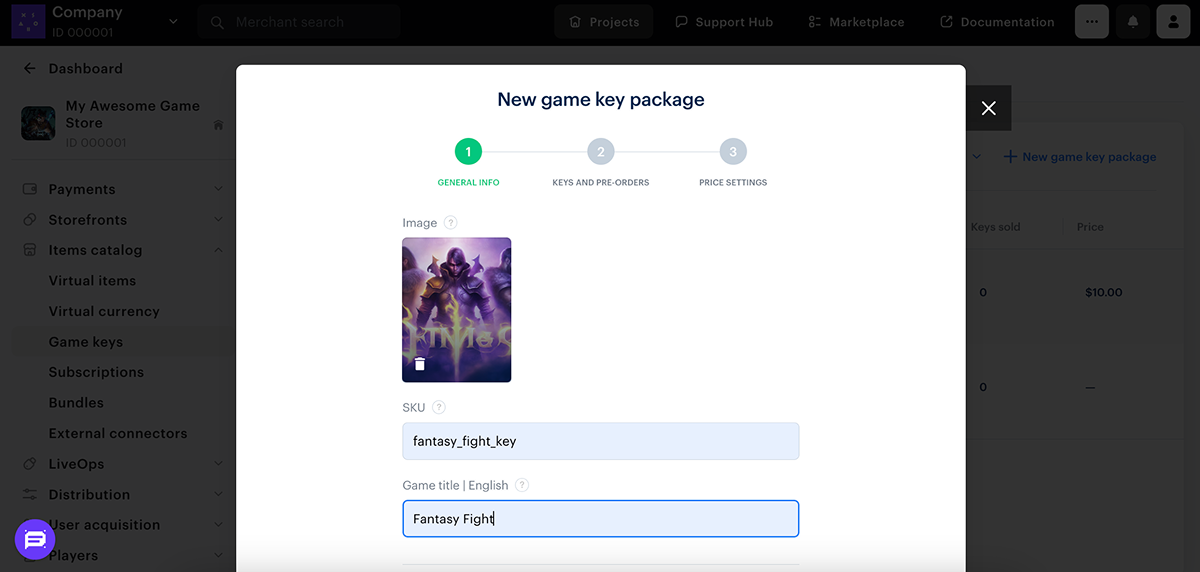
Task: Expand the Storefronts sidebar section
Action: (x=218, y=220)
